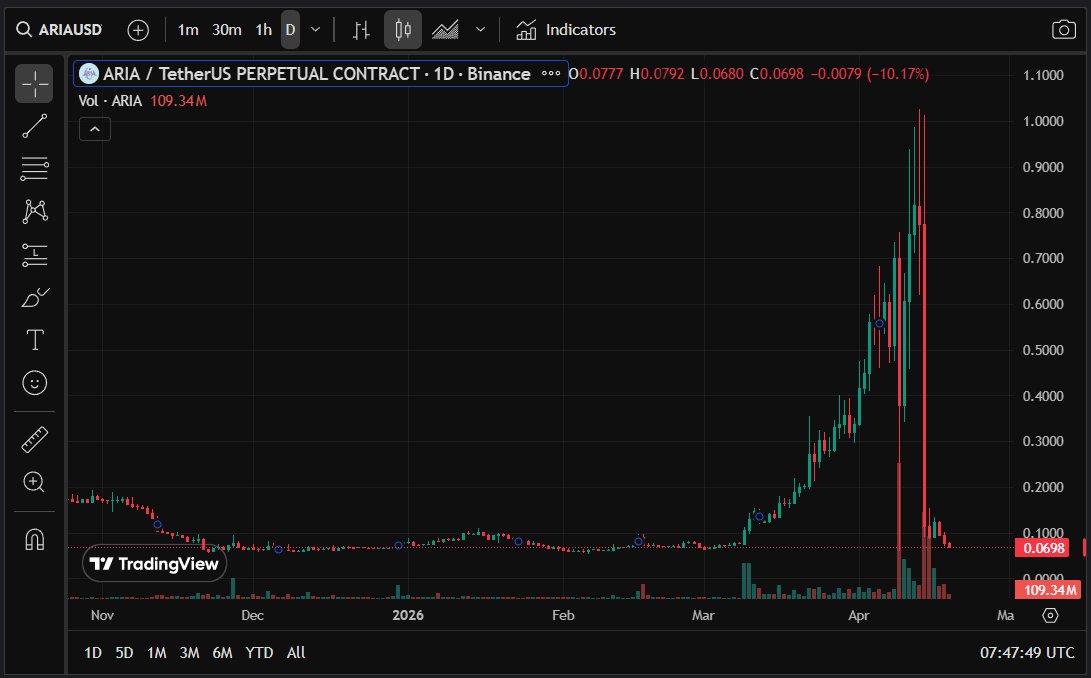Viewport: 1091px width, 678px height.
Task: Select the crosshair cursor tool
Action: click(x=34, y=84)
